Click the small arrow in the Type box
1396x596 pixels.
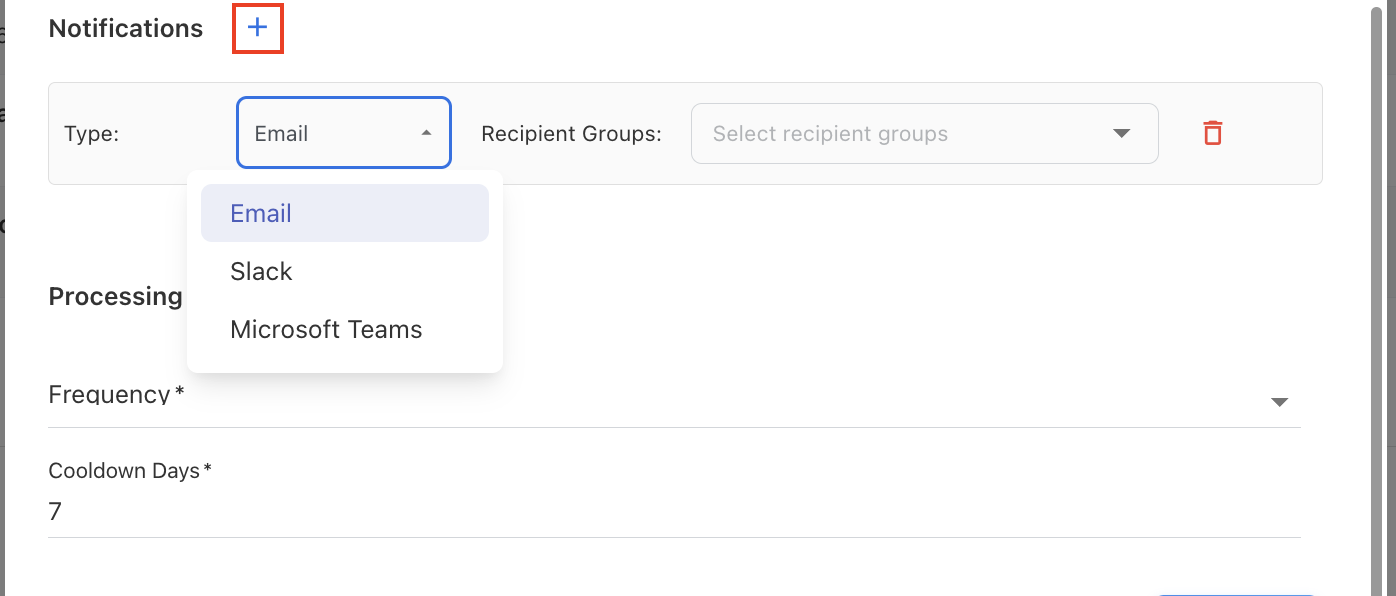pos(427,133)
